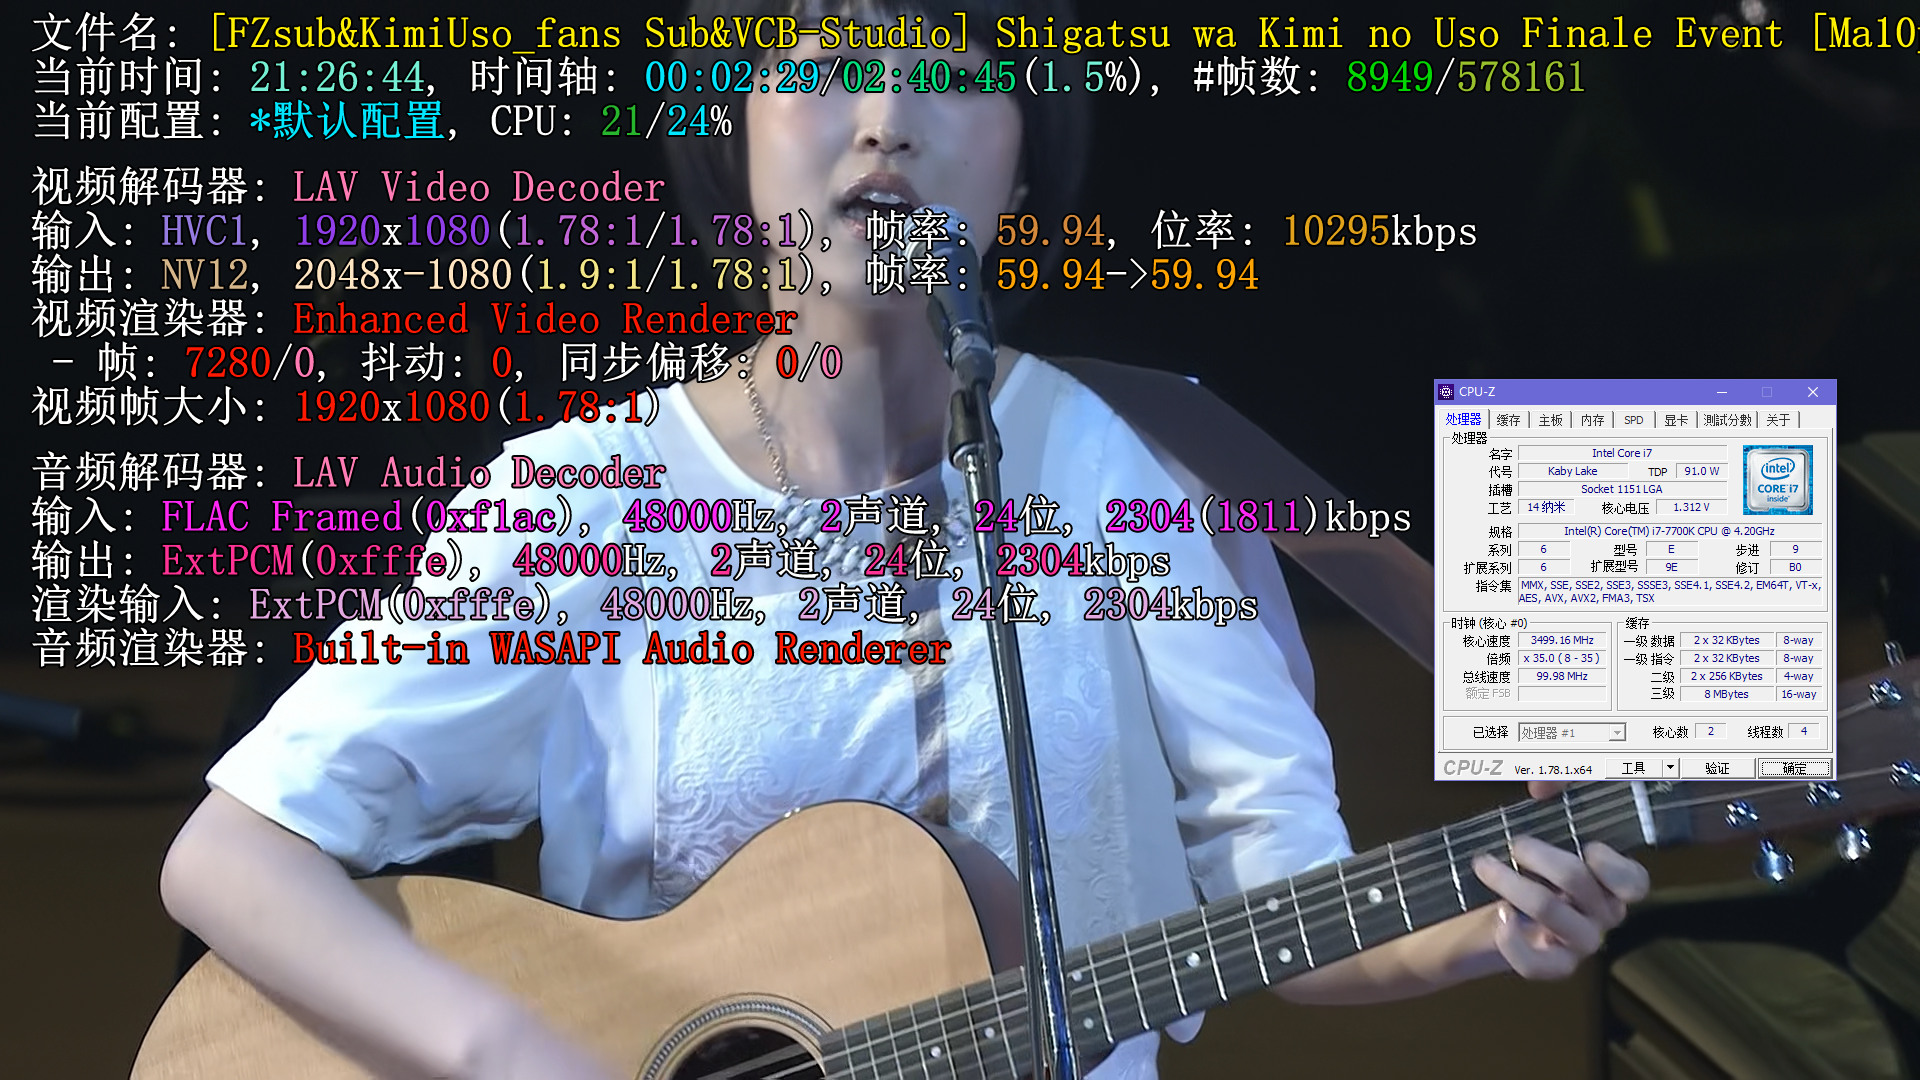Switch to the 处理器 tab in CPU-Z
The height and width of the screenshot is (1080, 1920).
click(x=1463, y=420)
